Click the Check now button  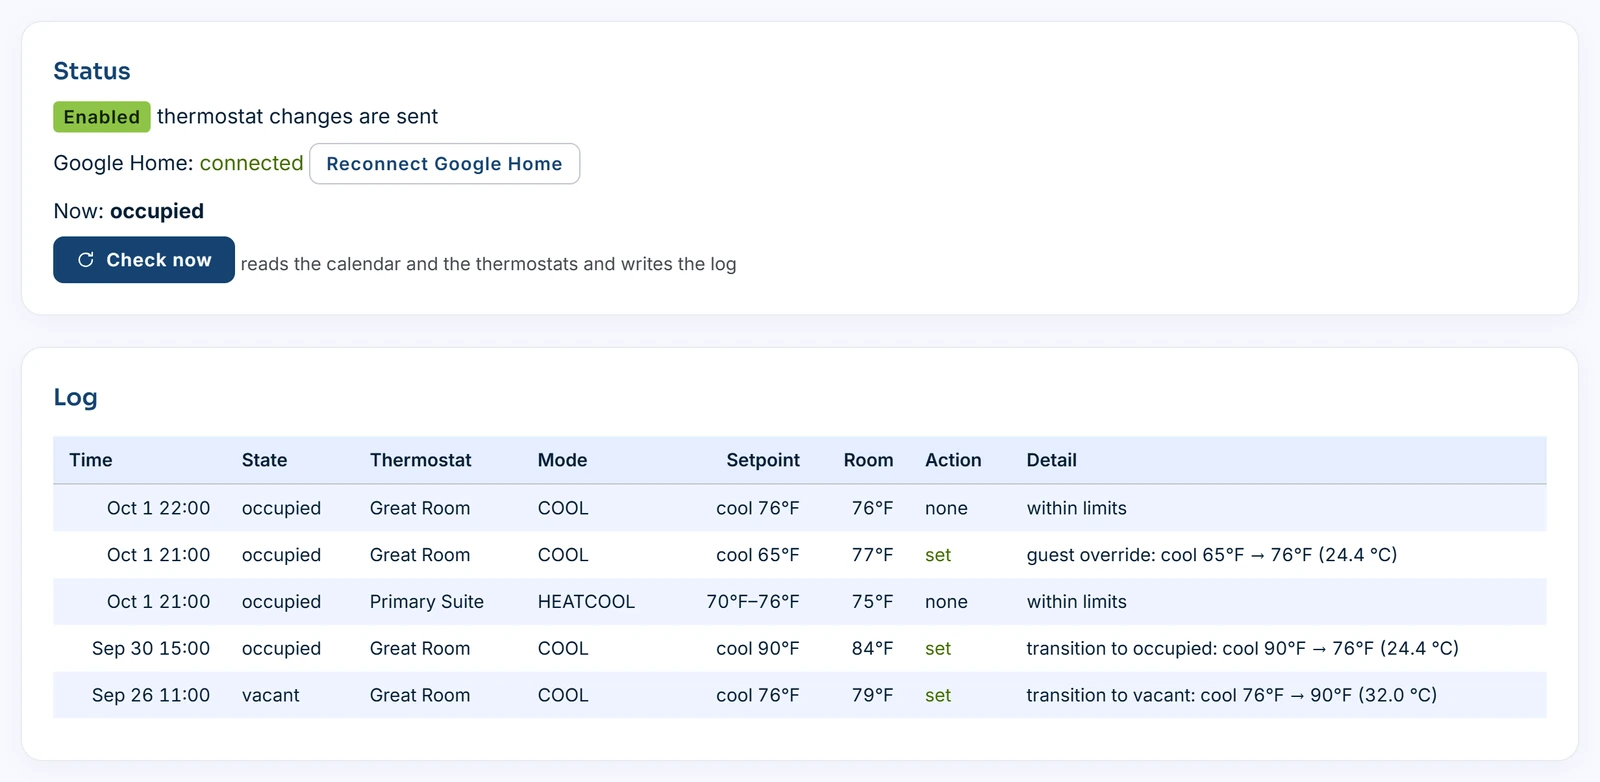pyautogui.click(x=144, y=260)
